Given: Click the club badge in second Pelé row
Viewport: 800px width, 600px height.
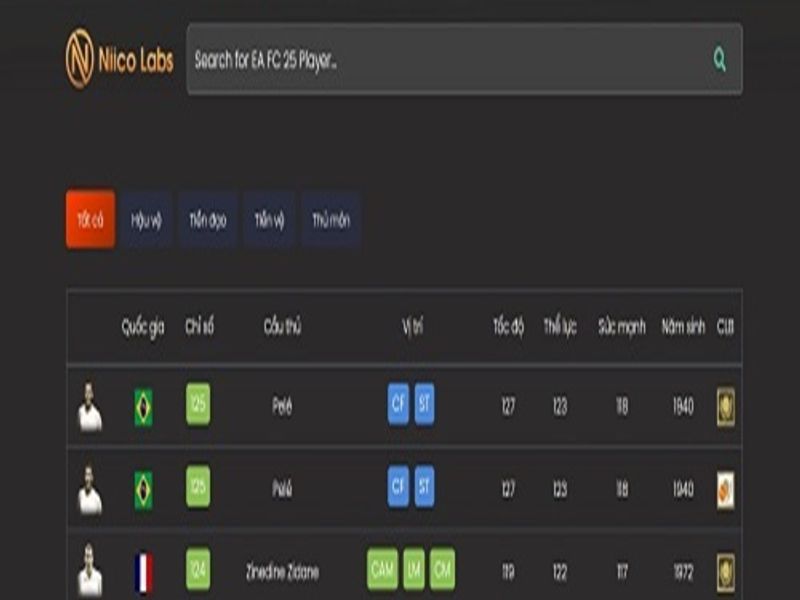Looking at the screenshot, I should click(725, 490).
